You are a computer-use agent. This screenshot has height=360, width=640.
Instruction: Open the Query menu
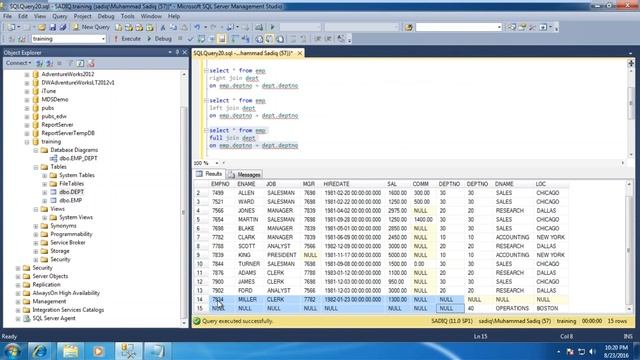click(x=59, y=16)
